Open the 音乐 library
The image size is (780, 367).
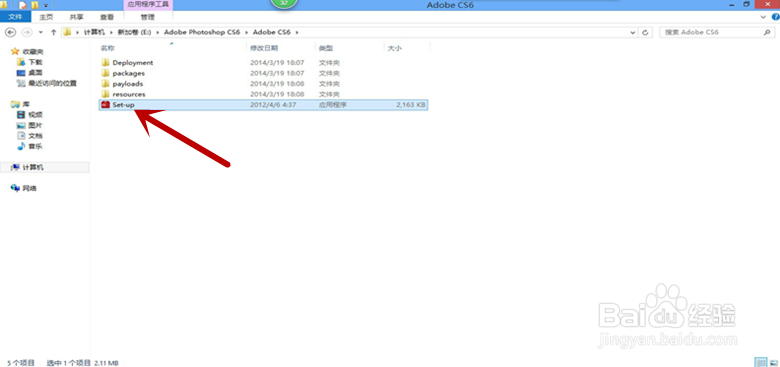pos(35,146)
